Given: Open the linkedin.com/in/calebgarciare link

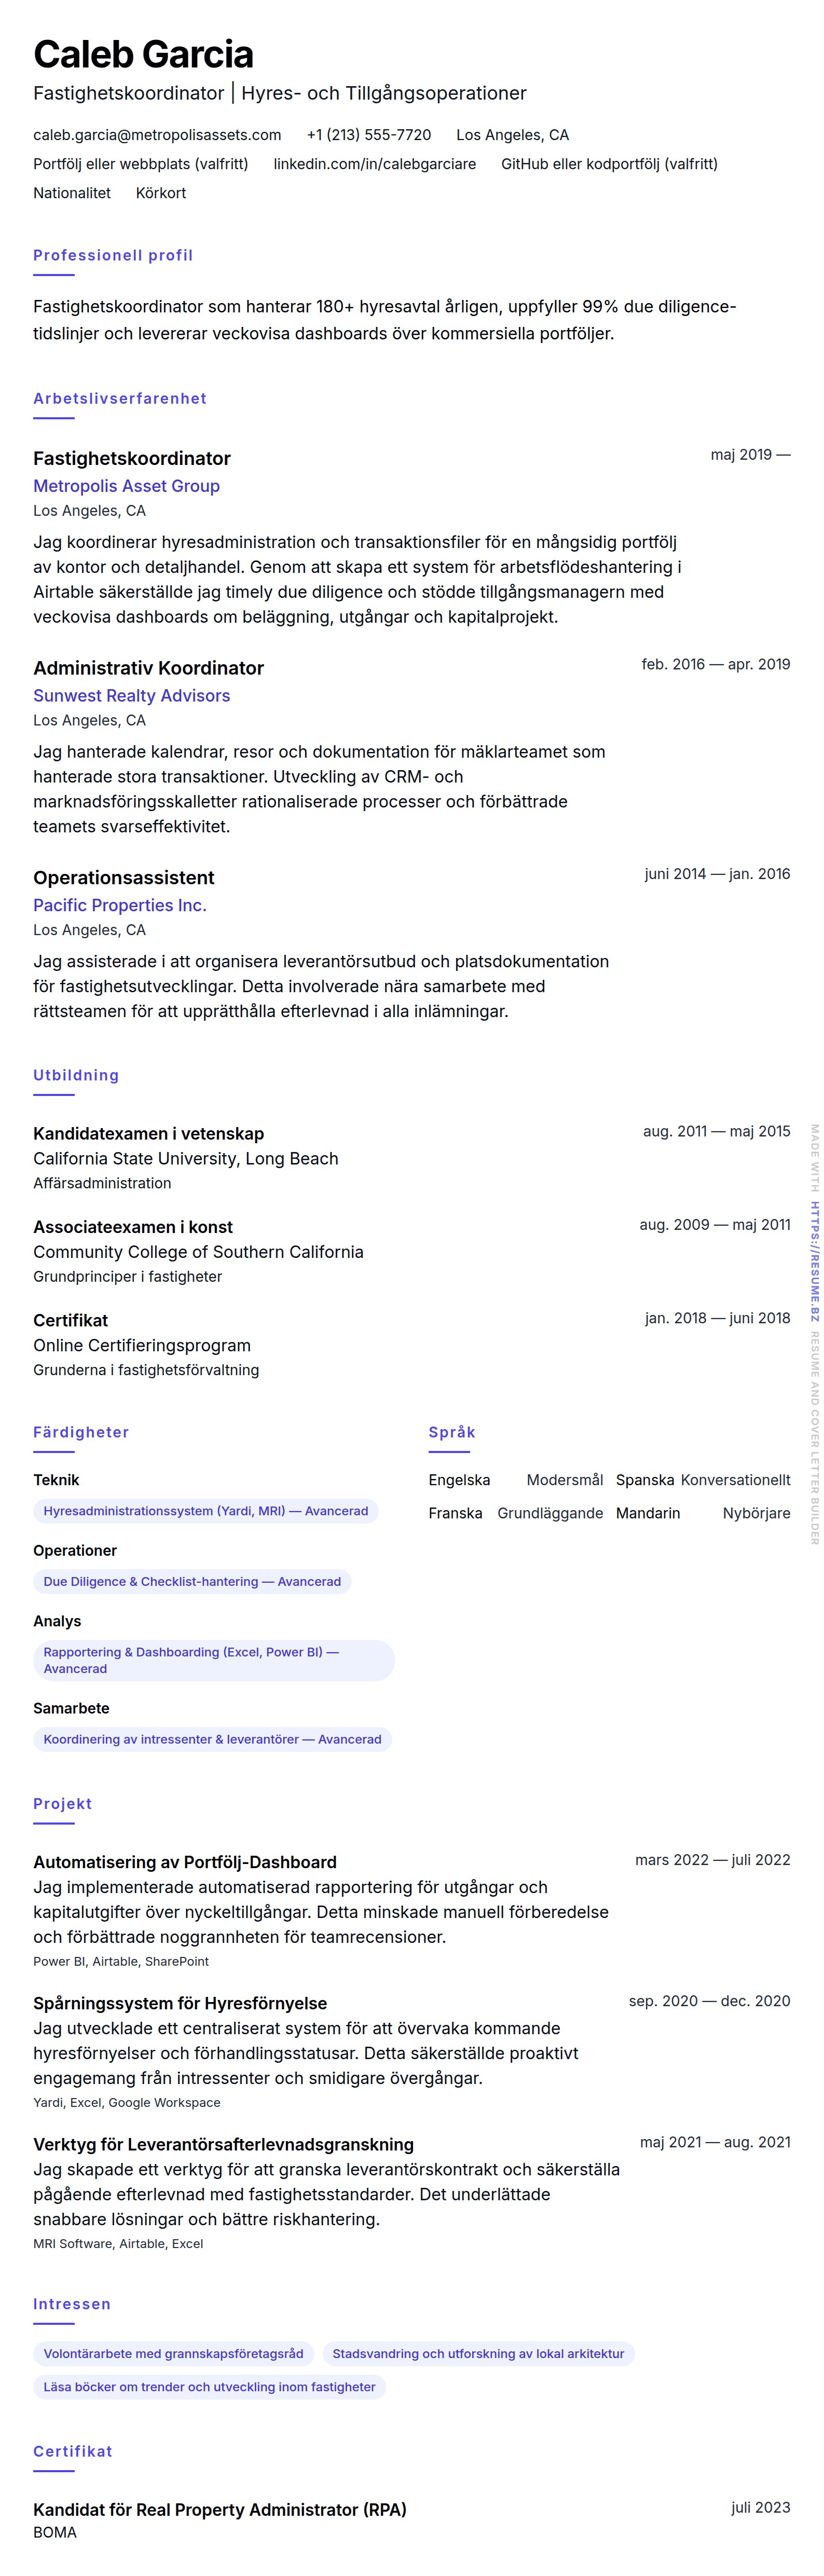Looking at the screenshot, I should click(374, 164).
